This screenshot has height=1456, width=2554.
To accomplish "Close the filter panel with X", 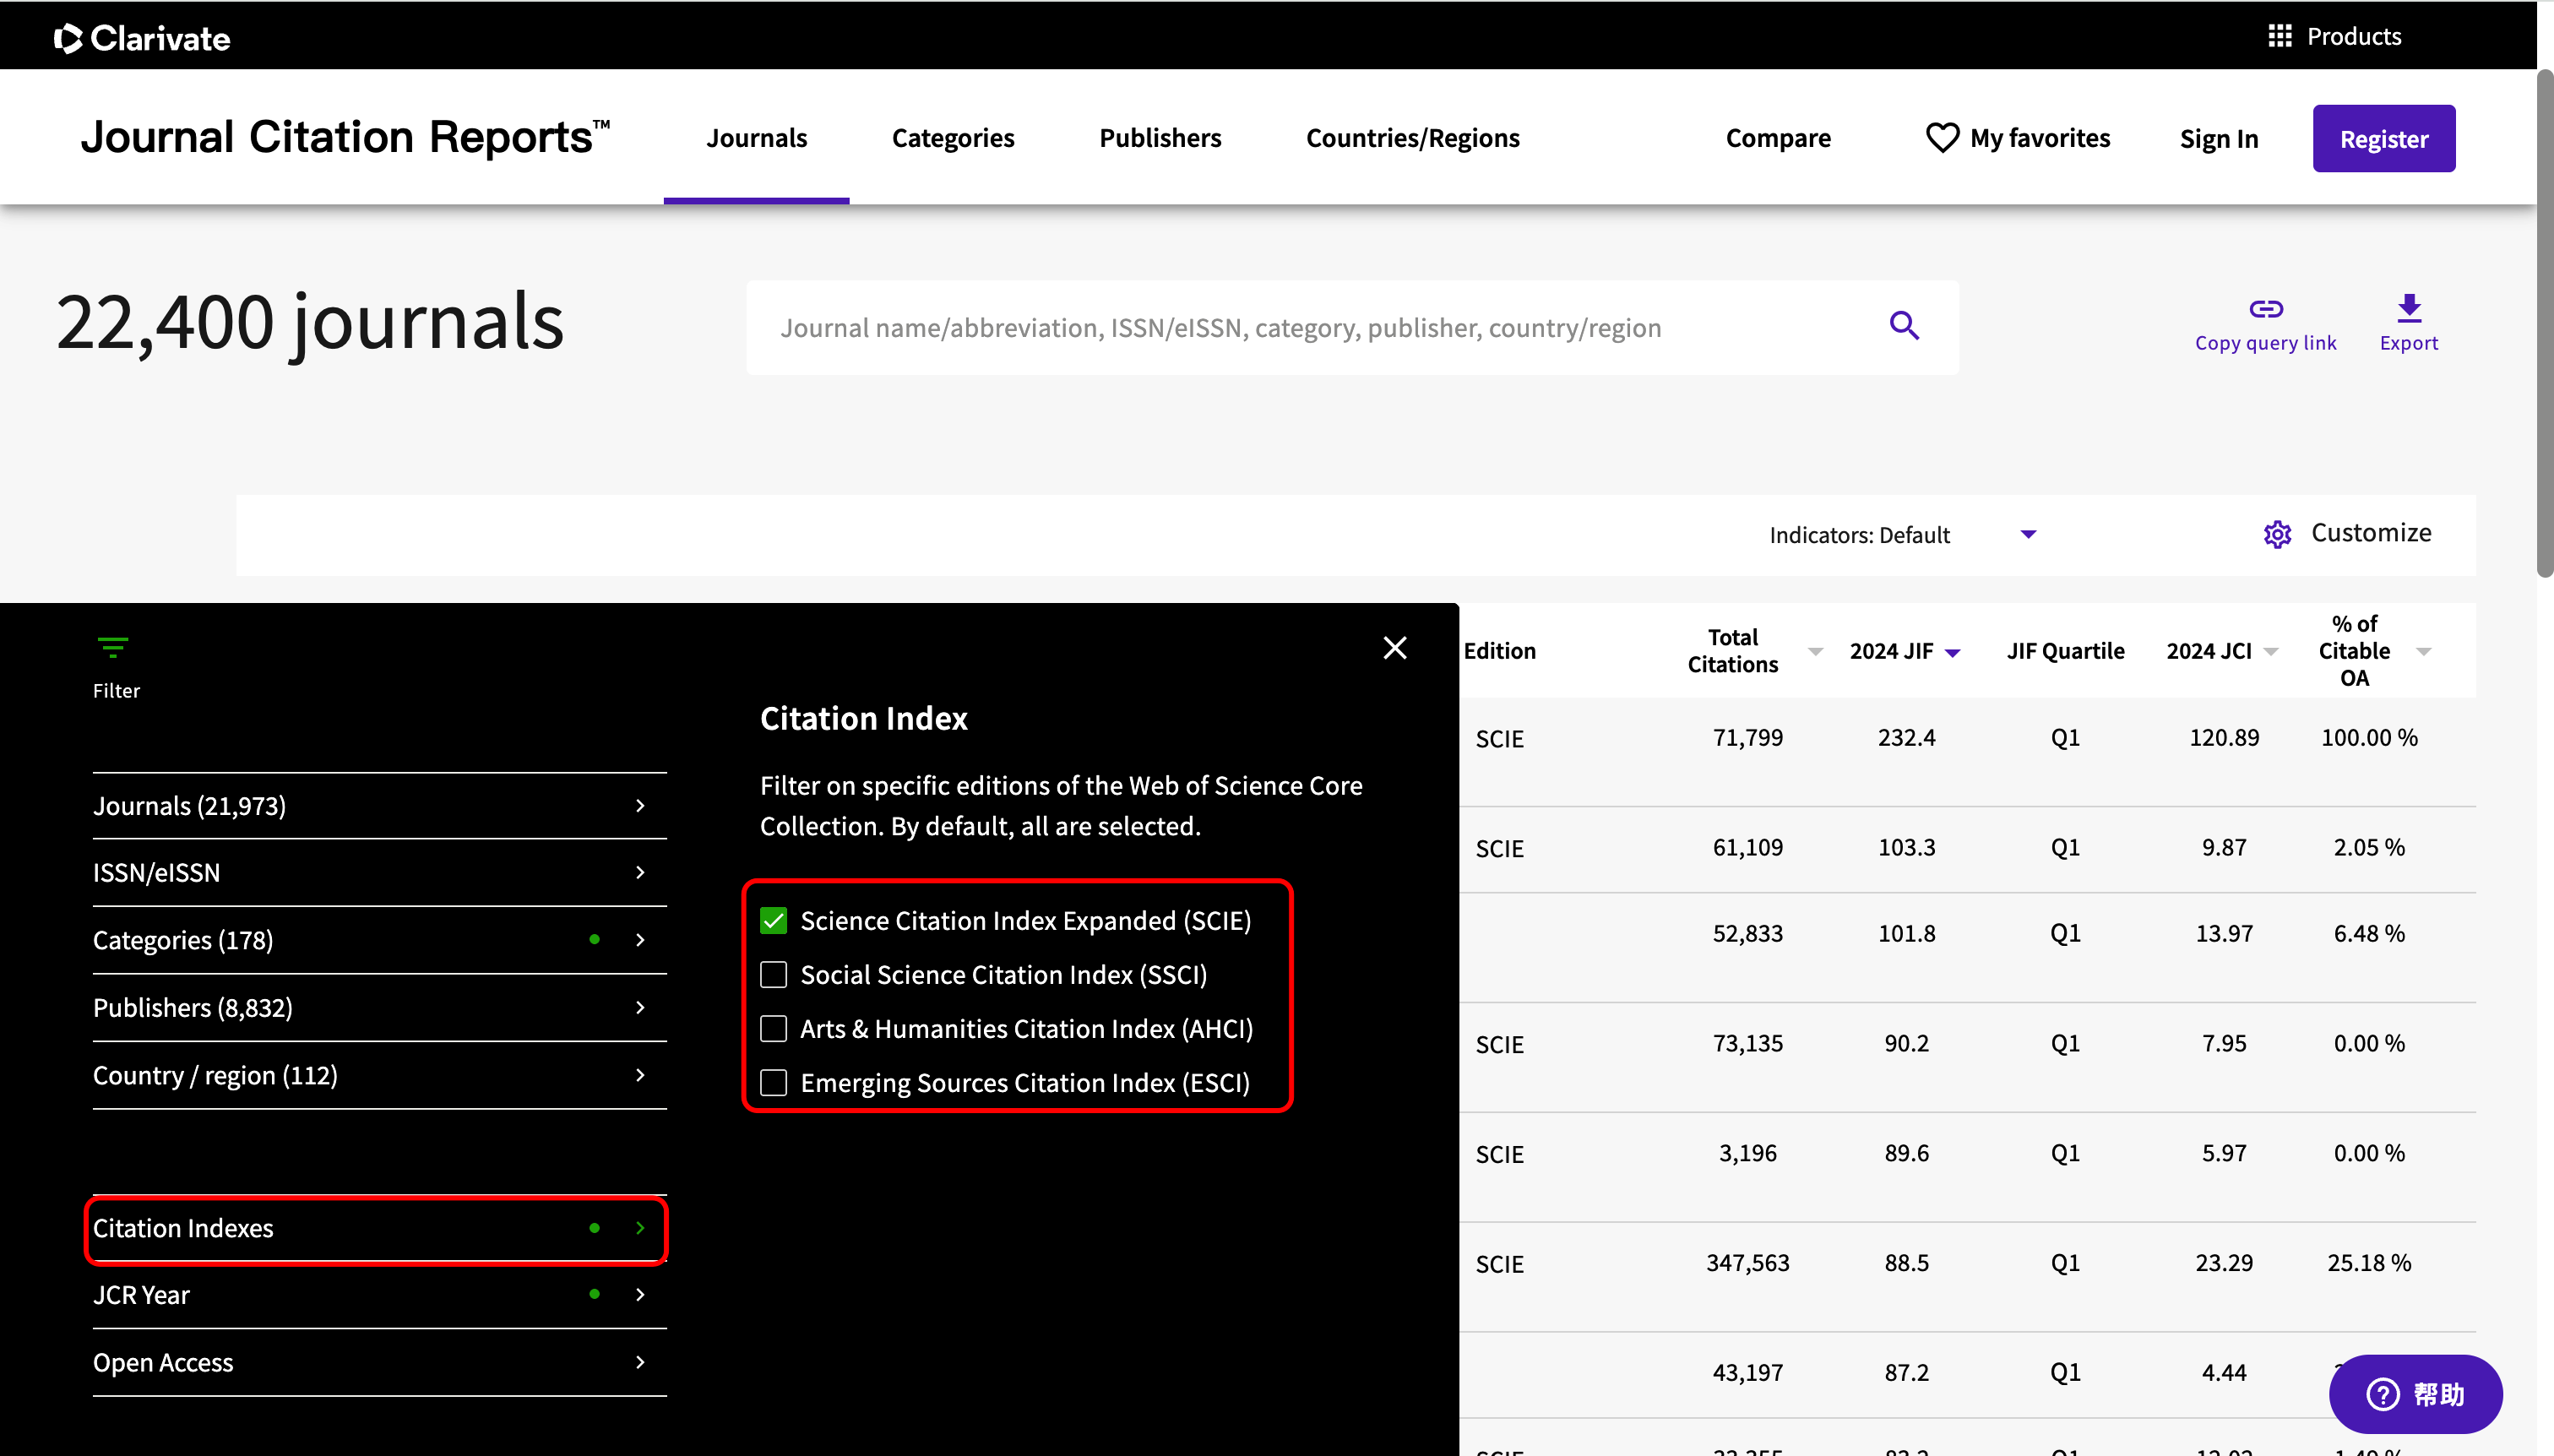I will pyautogui.click(x=1394, y=648).
